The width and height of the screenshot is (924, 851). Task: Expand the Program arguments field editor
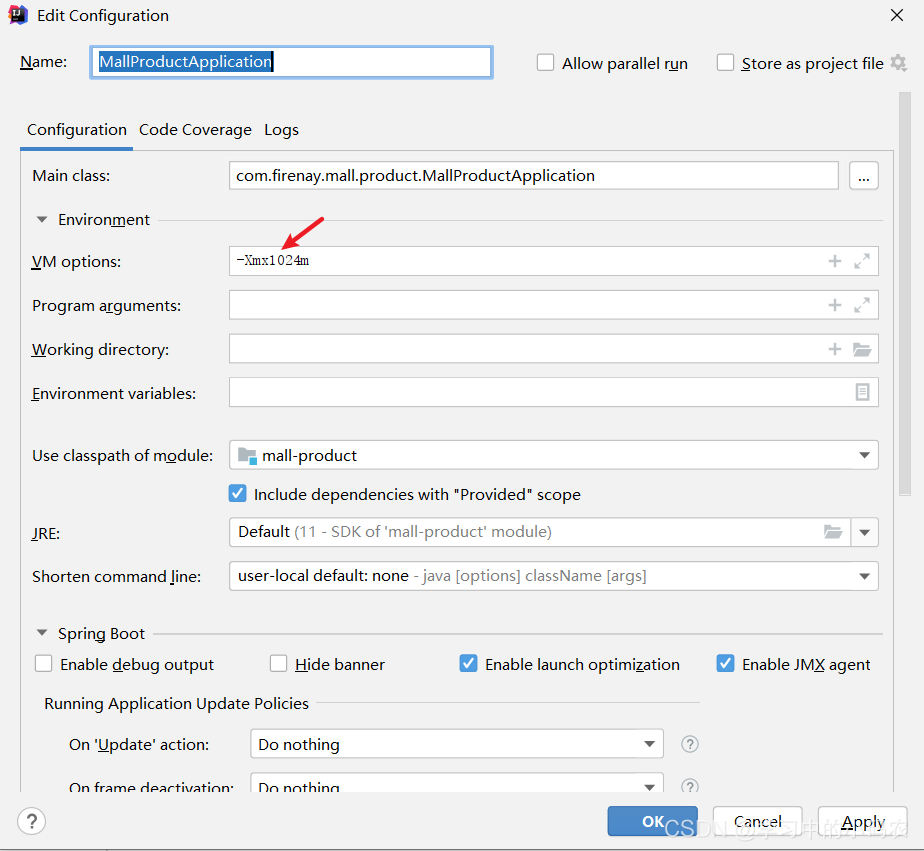(862, 305)
